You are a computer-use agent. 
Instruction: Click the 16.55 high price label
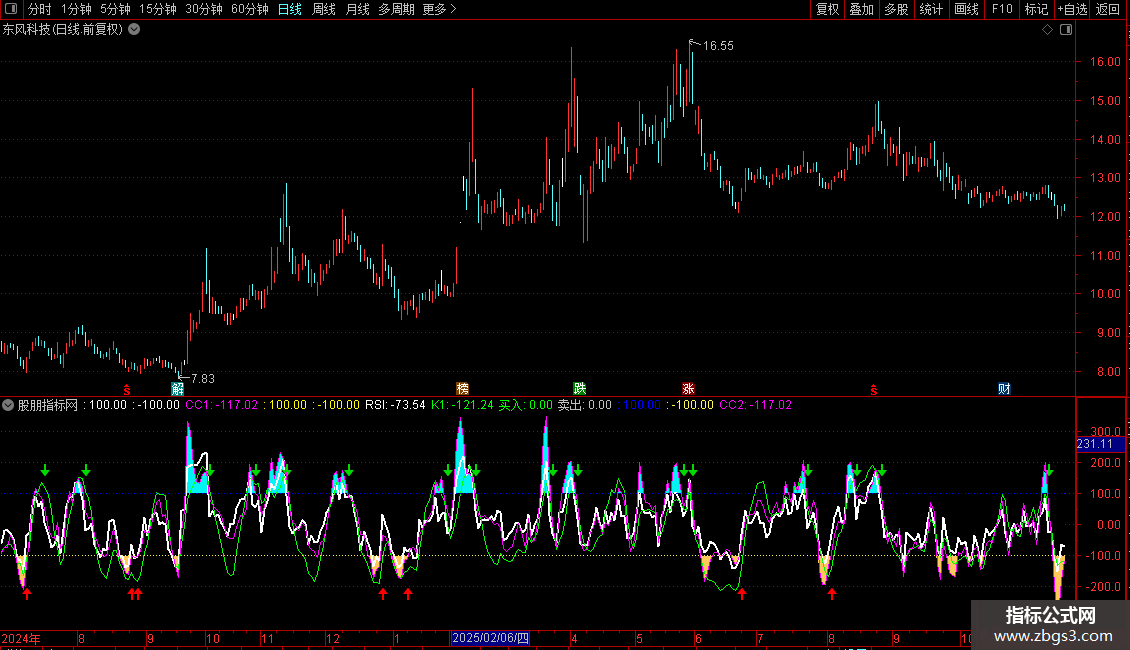[718, 45]
